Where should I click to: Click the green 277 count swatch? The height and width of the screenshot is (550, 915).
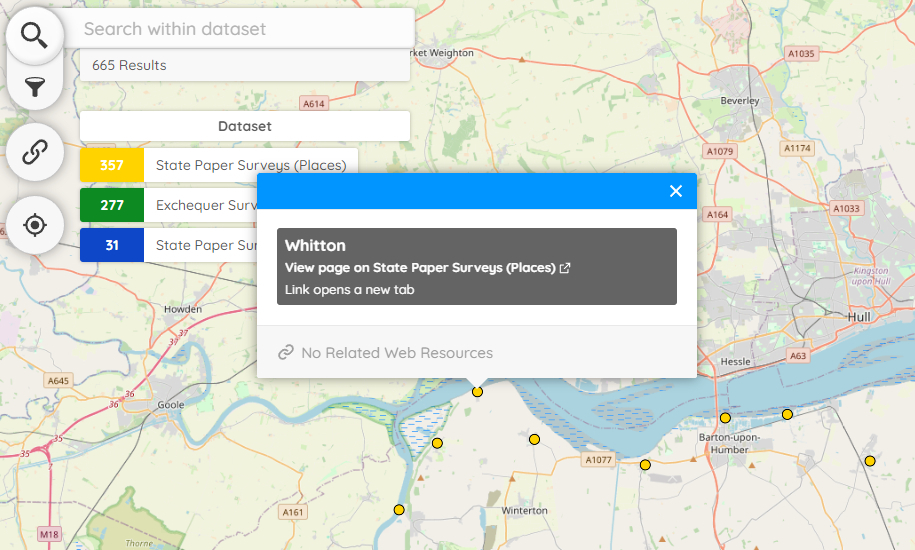pyautogui.click(x=112, y=206)
